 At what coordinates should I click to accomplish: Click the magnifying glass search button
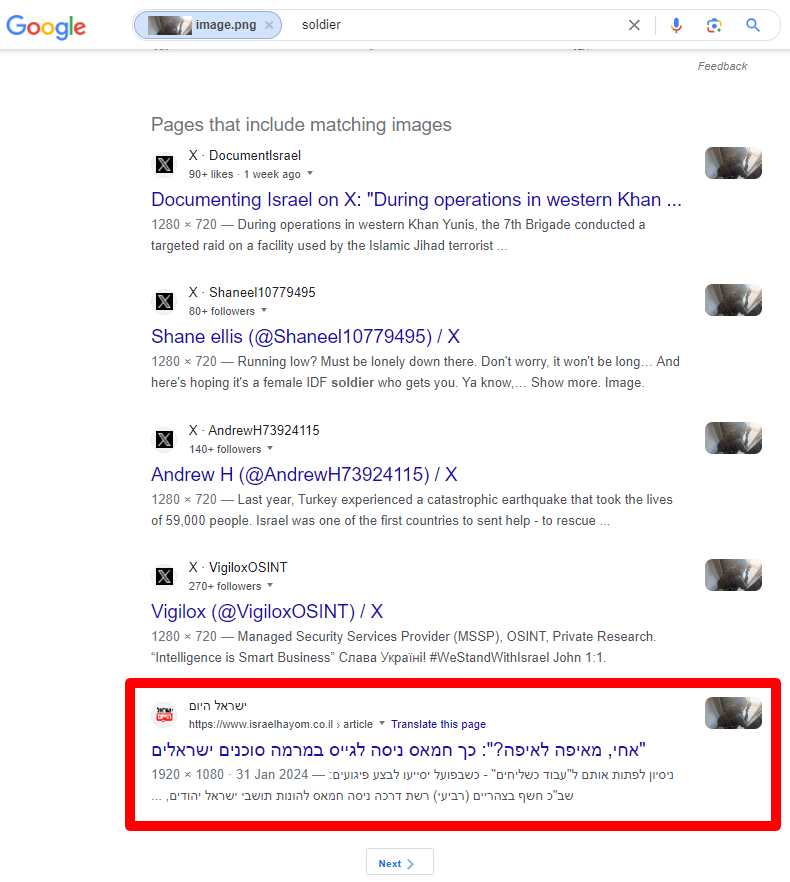tap(753, 26)
